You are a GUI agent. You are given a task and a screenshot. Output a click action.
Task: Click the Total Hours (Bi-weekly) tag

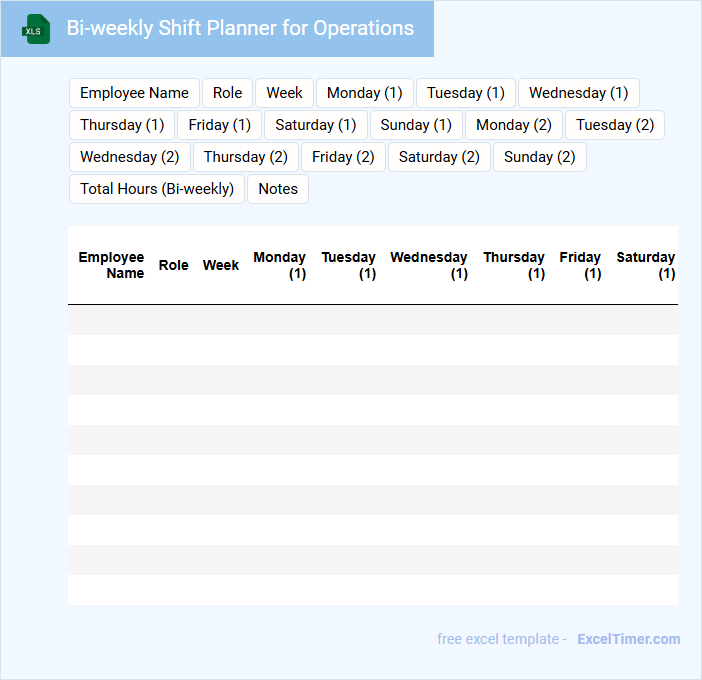(156, 189)
